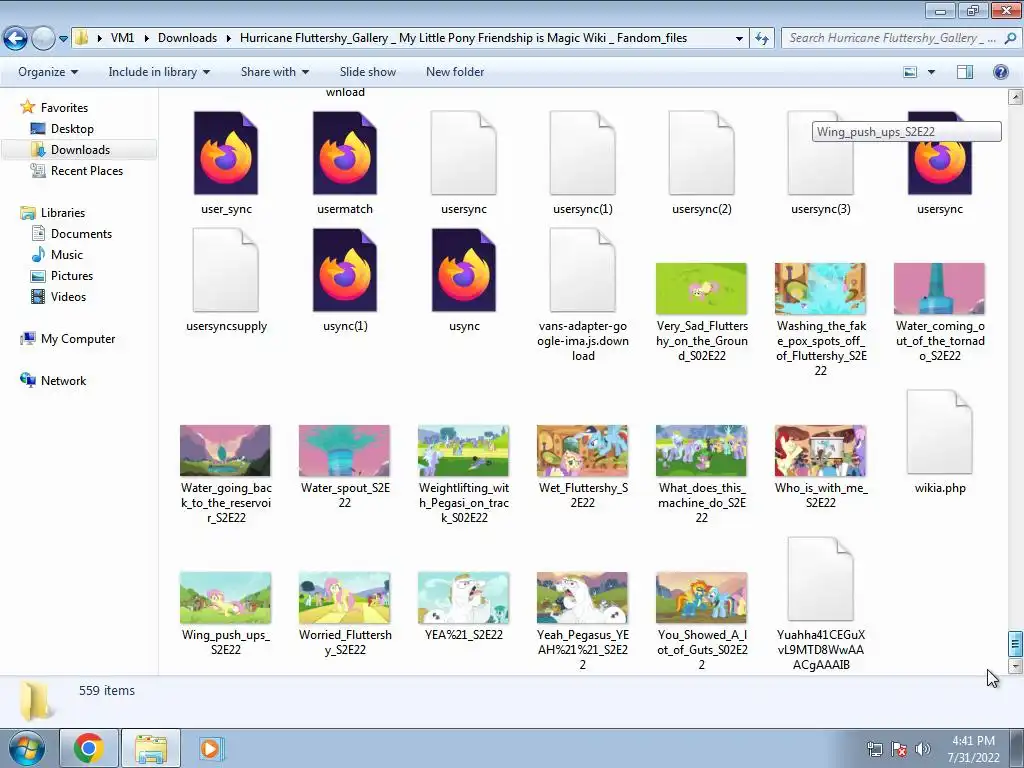Image resolution: width=1024 pixels, height=768 pixels.
Task: Select What_does_this_machine_do thumbnail
Action: tap(701, 451)
